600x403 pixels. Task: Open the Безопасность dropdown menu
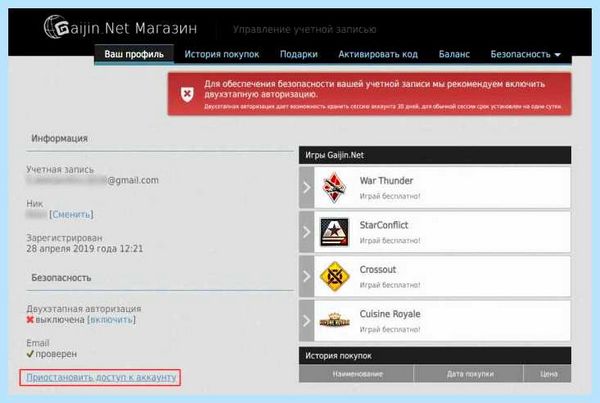[x=525, y=54]
